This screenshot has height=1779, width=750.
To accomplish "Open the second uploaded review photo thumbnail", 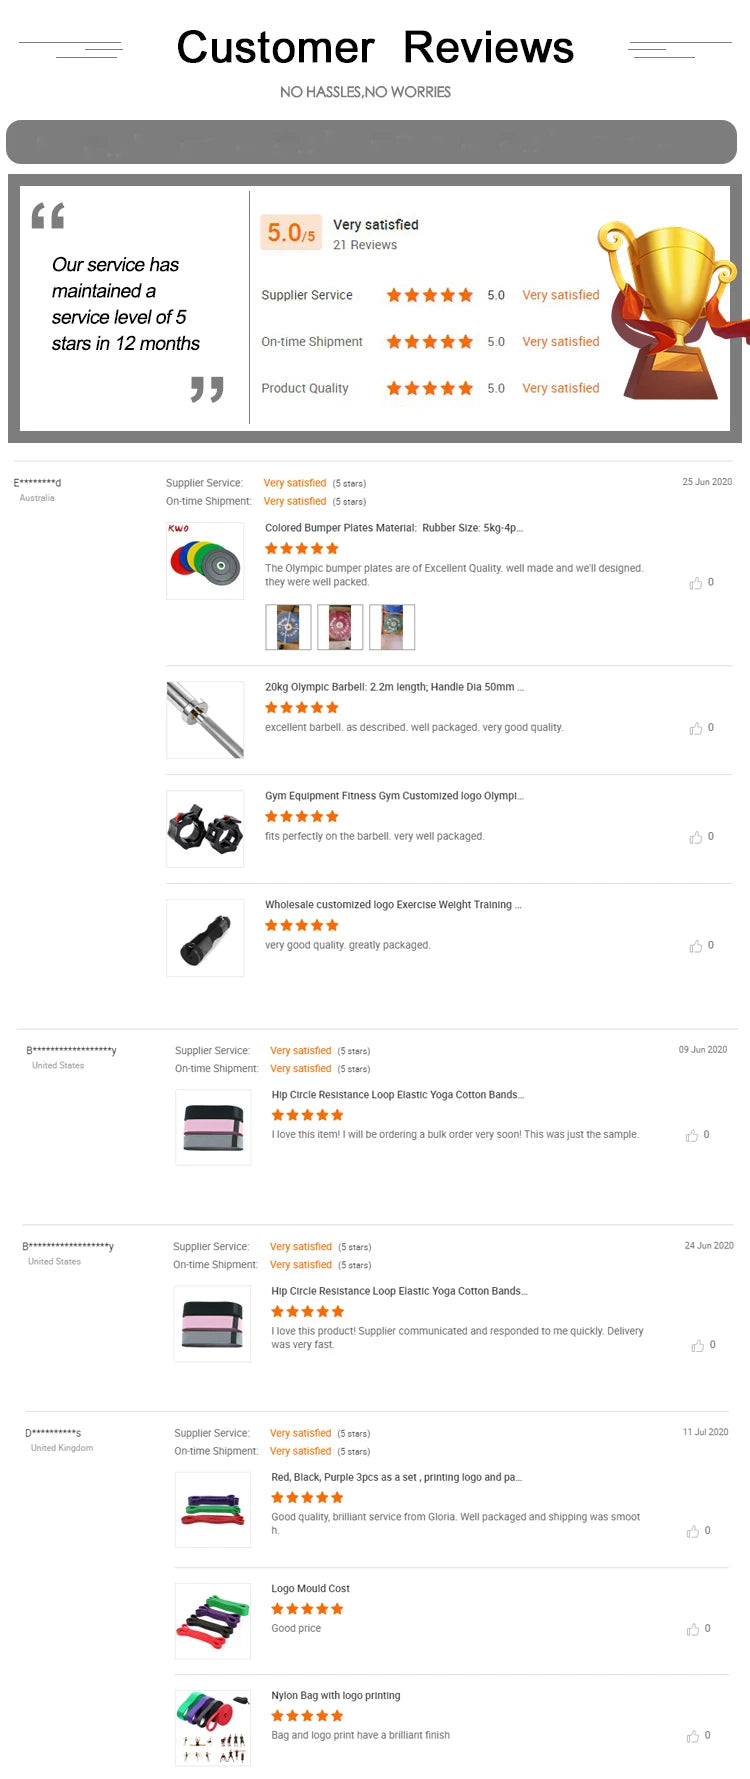I will [x=340, y=626].
